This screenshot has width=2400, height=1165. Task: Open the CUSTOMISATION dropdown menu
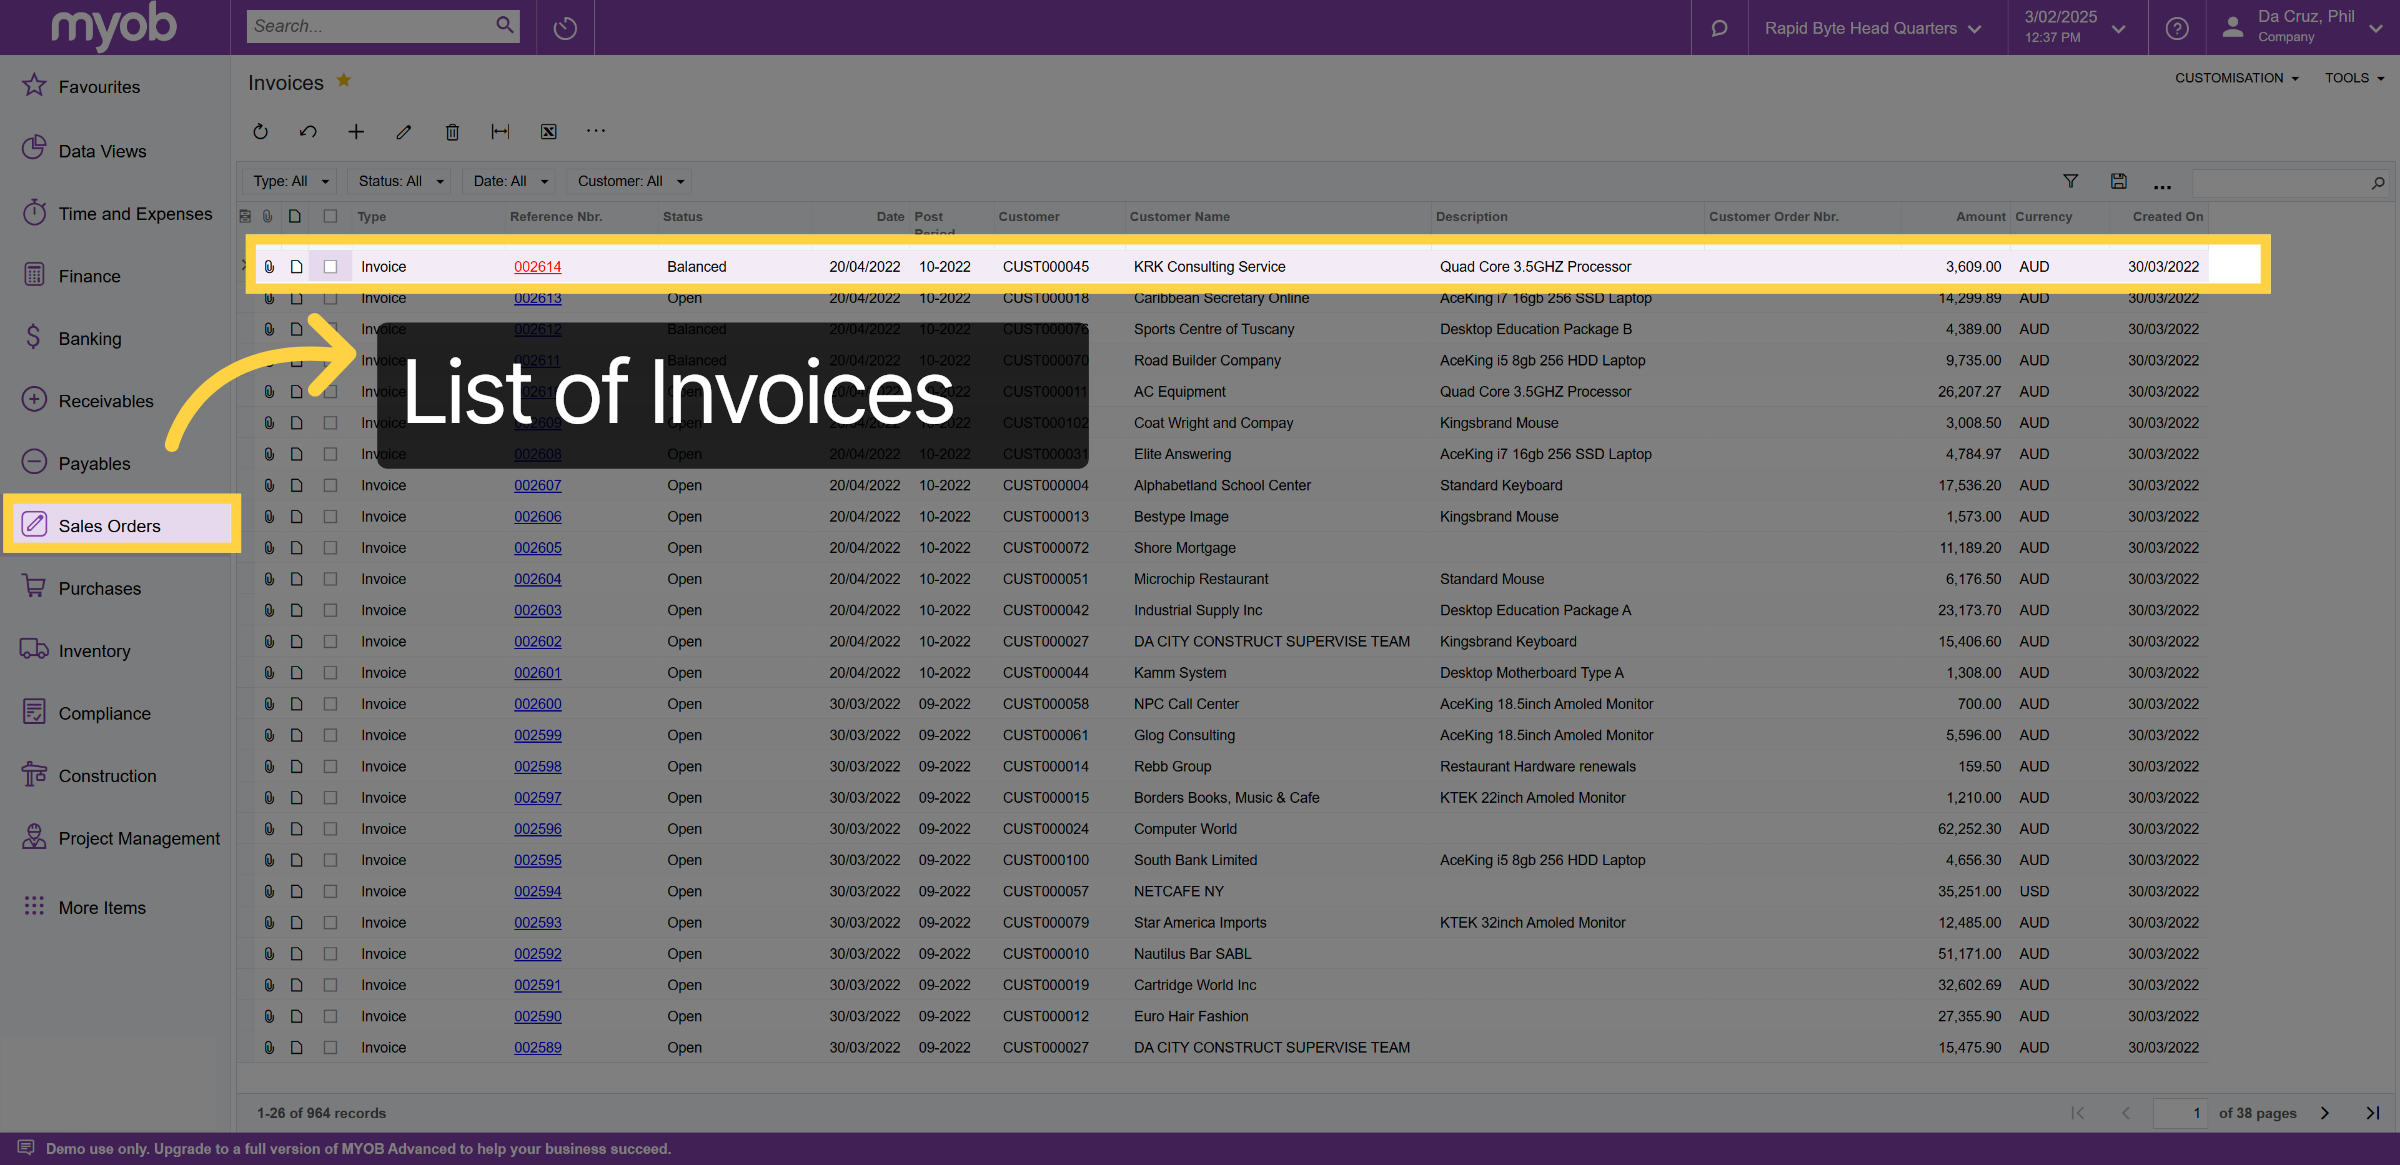(2237, 78)
